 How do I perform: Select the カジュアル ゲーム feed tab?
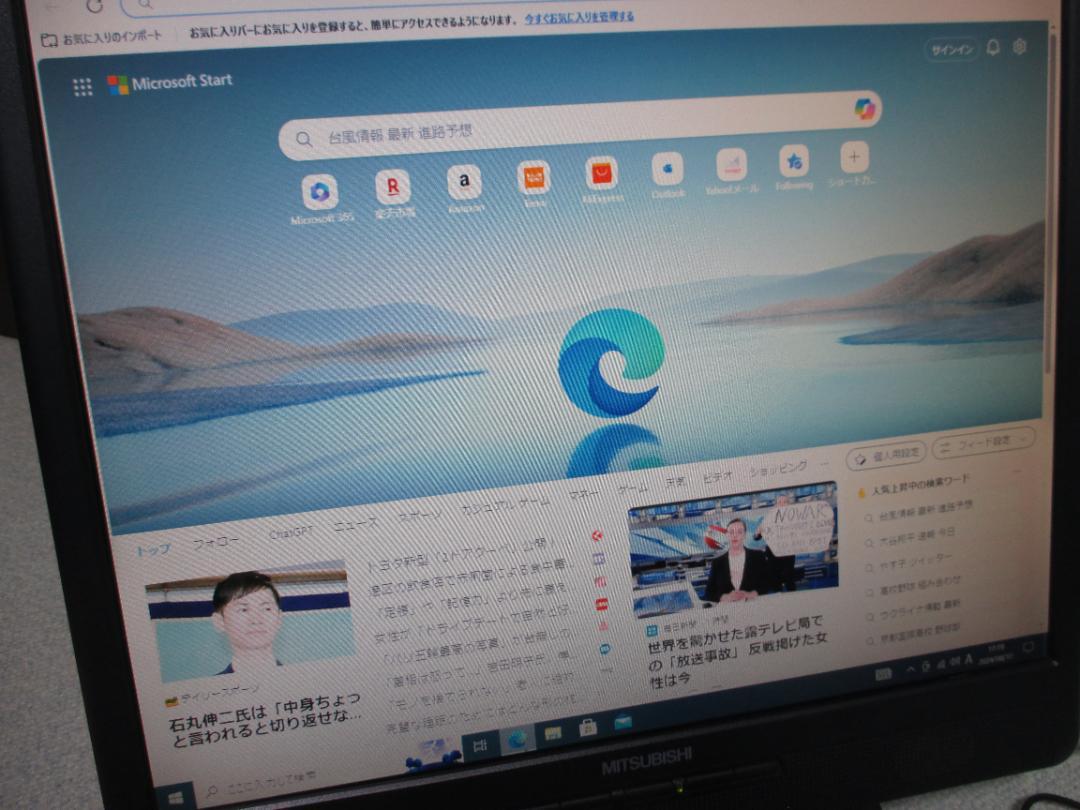(x=506, y=505)
